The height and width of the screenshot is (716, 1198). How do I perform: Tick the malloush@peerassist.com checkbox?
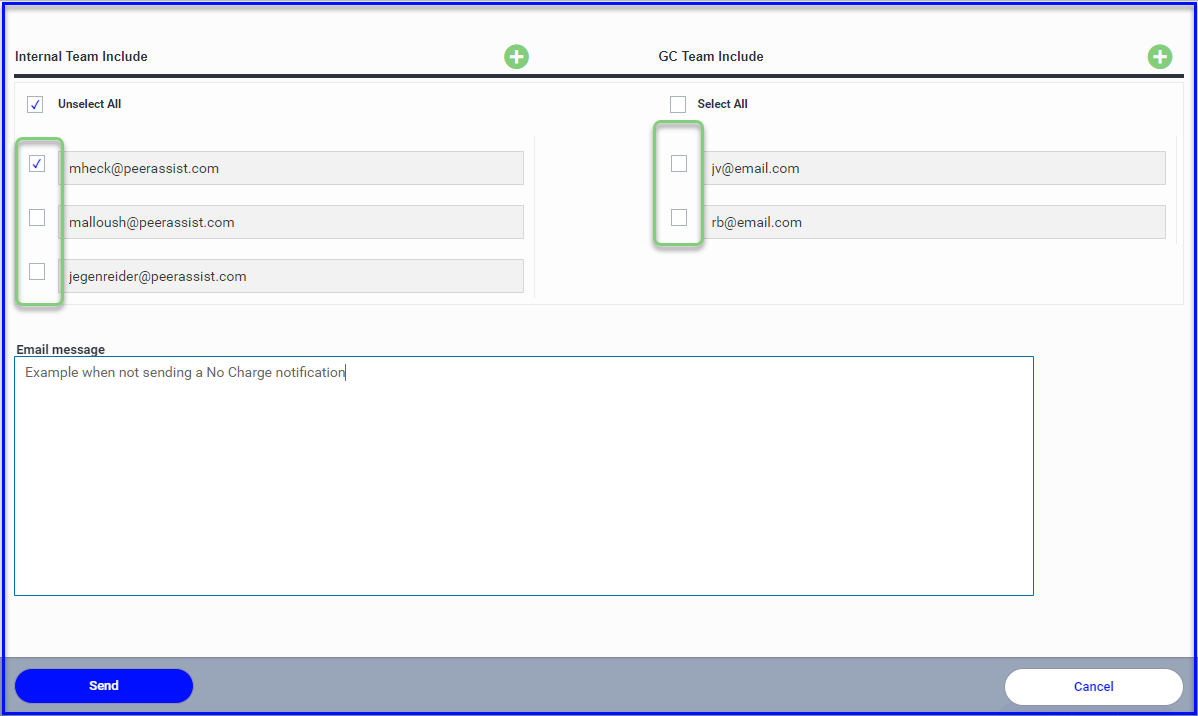[x=37, y=218]
